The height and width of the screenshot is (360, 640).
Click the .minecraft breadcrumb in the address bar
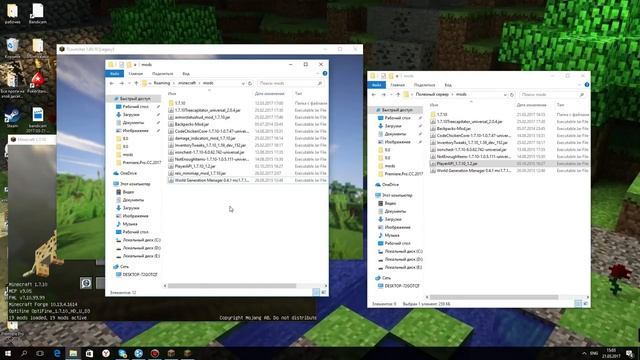pyautogui.click(x=187, y=83)
